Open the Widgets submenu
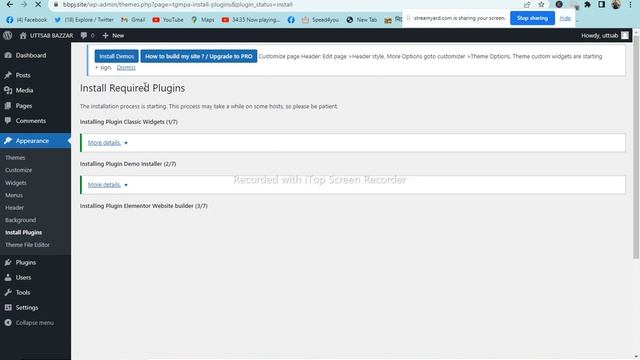The height and width of the screenshot is (360, 640). pos(16,182)
